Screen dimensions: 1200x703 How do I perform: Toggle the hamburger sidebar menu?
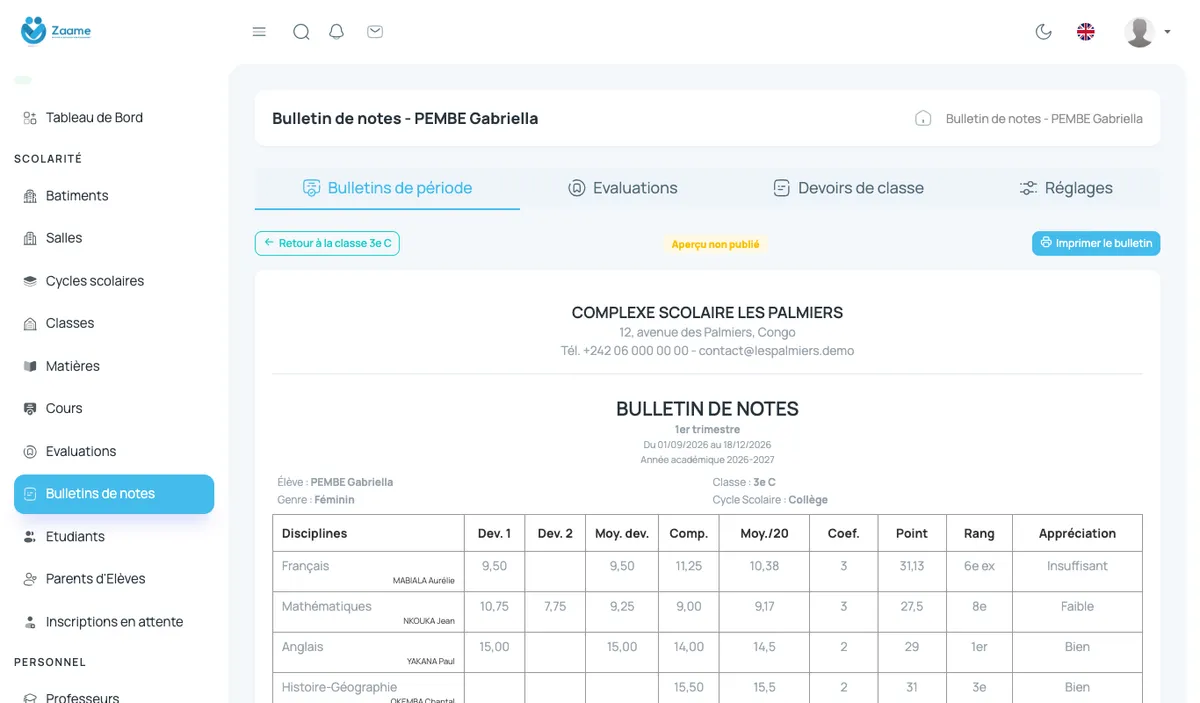(x=259, y=32)
